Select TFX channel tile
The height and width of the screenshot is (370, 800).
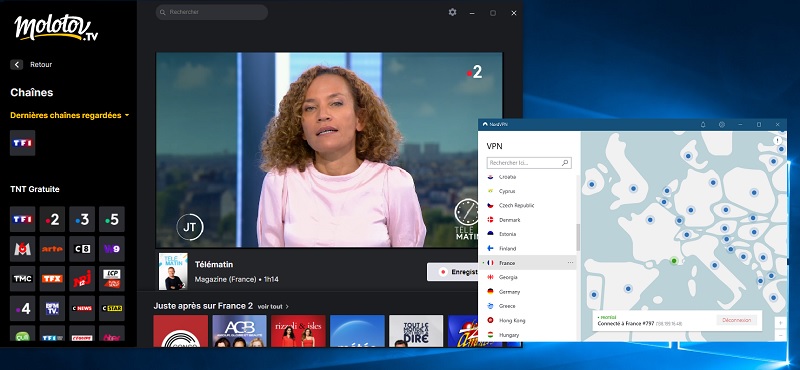(x=52, y=279)
